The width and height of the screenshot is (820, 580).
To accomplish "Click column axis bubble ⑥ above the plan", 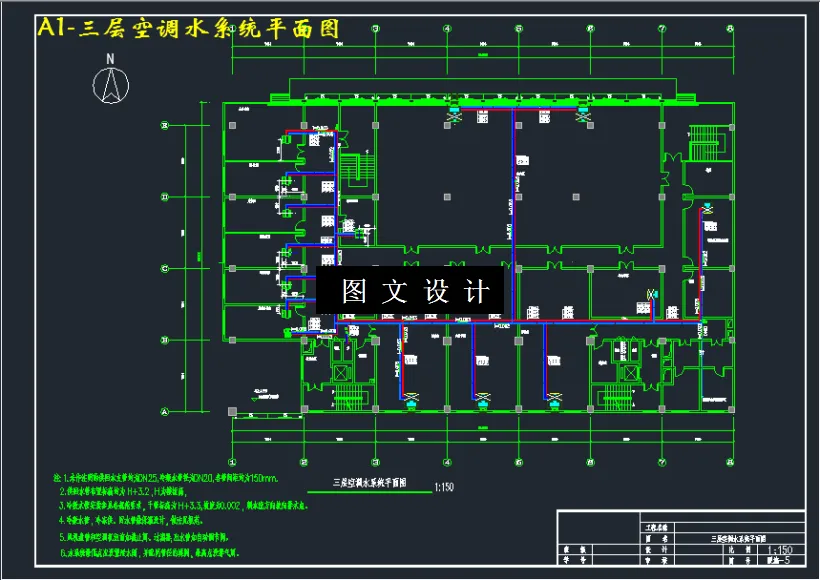I will pos(590,29).
